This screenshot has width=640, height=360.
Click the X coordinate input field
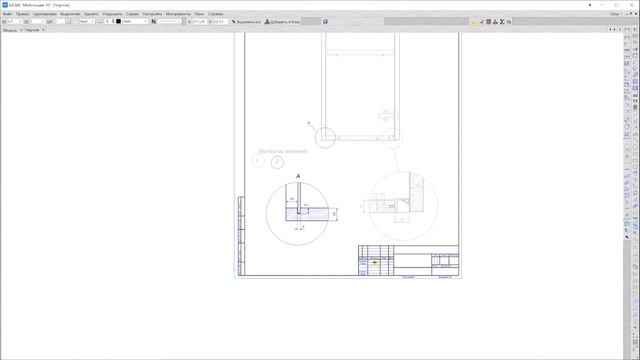tap(199, 21)
